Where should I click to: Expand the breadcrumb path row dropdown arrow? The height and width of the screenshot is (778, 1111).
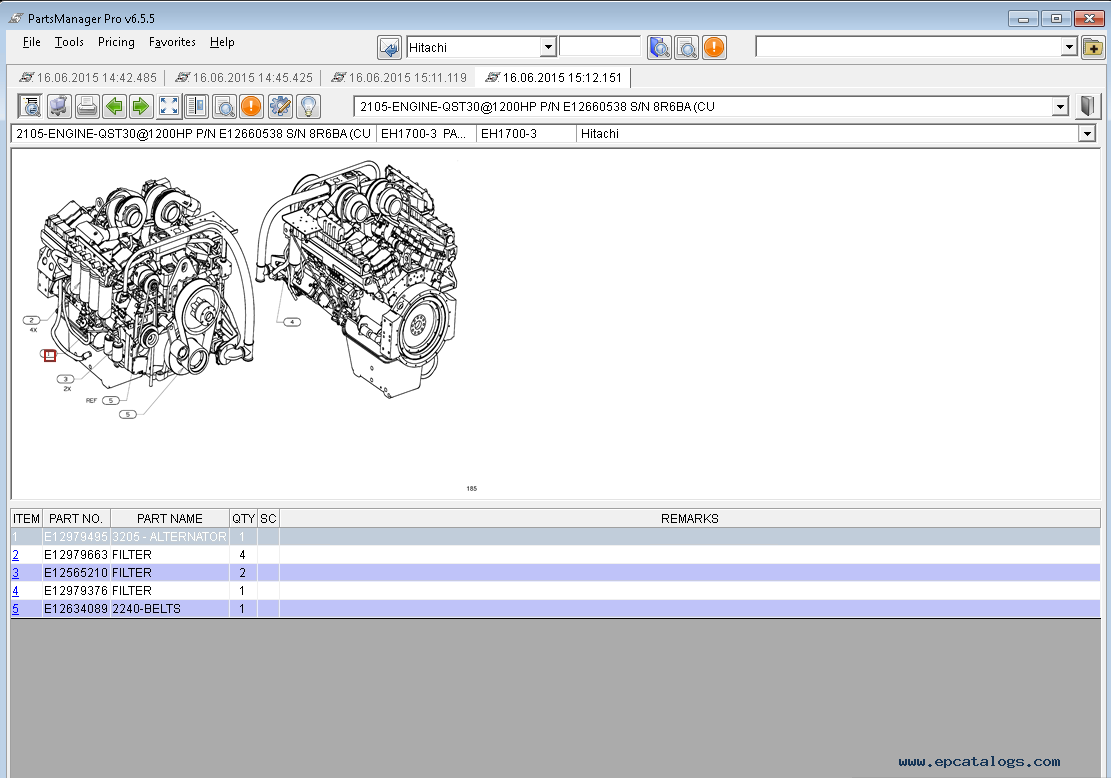pyautogui.click(x=1087, y=134)
